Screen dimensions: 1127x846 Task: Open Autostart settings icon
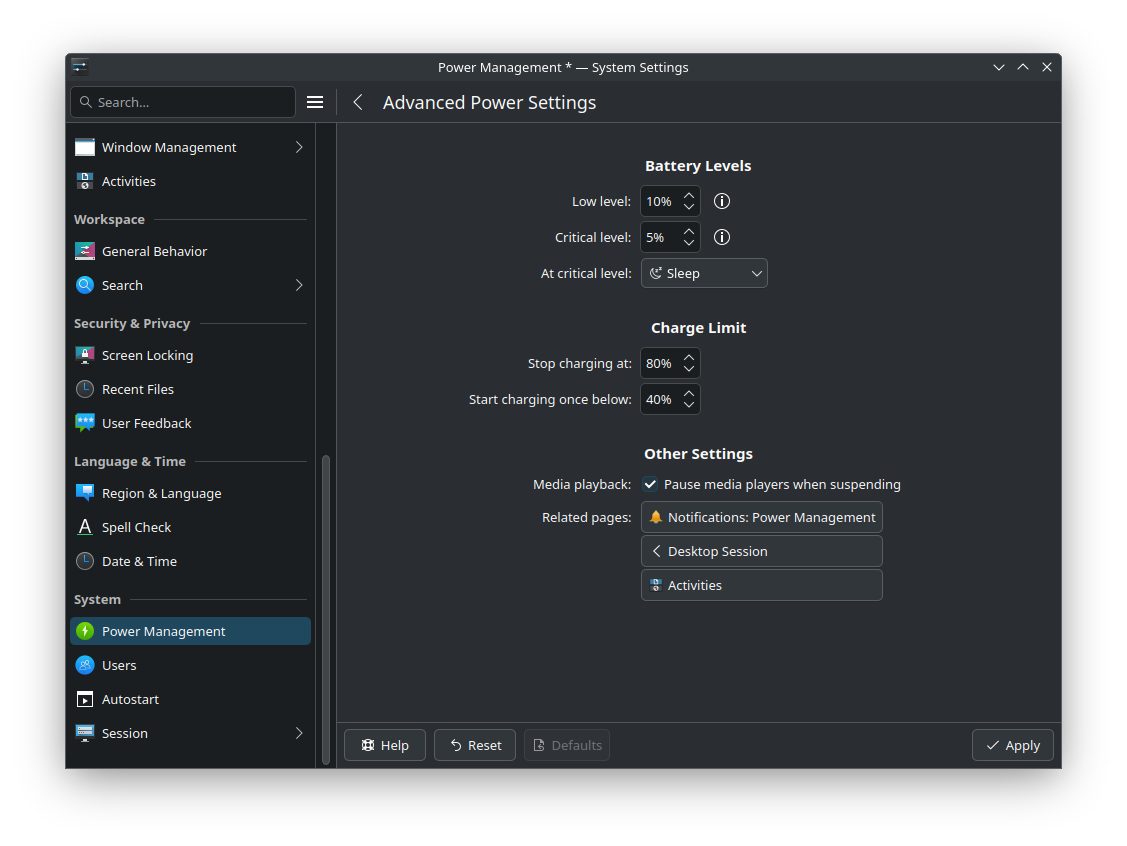85,699
